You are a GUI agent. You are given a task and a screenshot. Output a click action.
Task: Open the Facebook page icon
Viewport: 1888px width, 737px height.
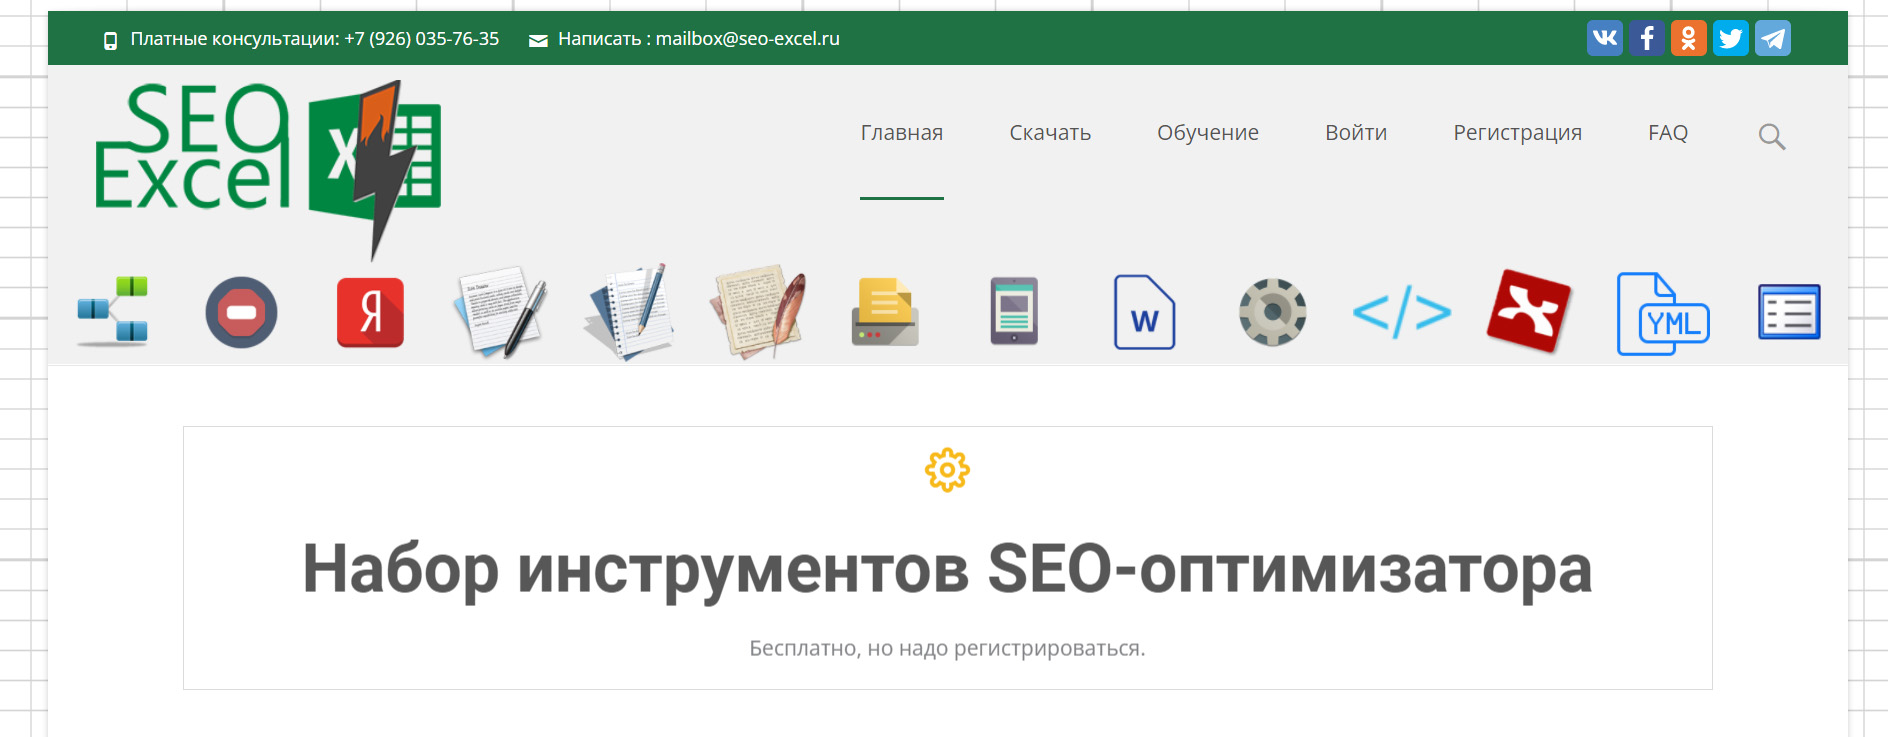click(x=1646, y=38)
